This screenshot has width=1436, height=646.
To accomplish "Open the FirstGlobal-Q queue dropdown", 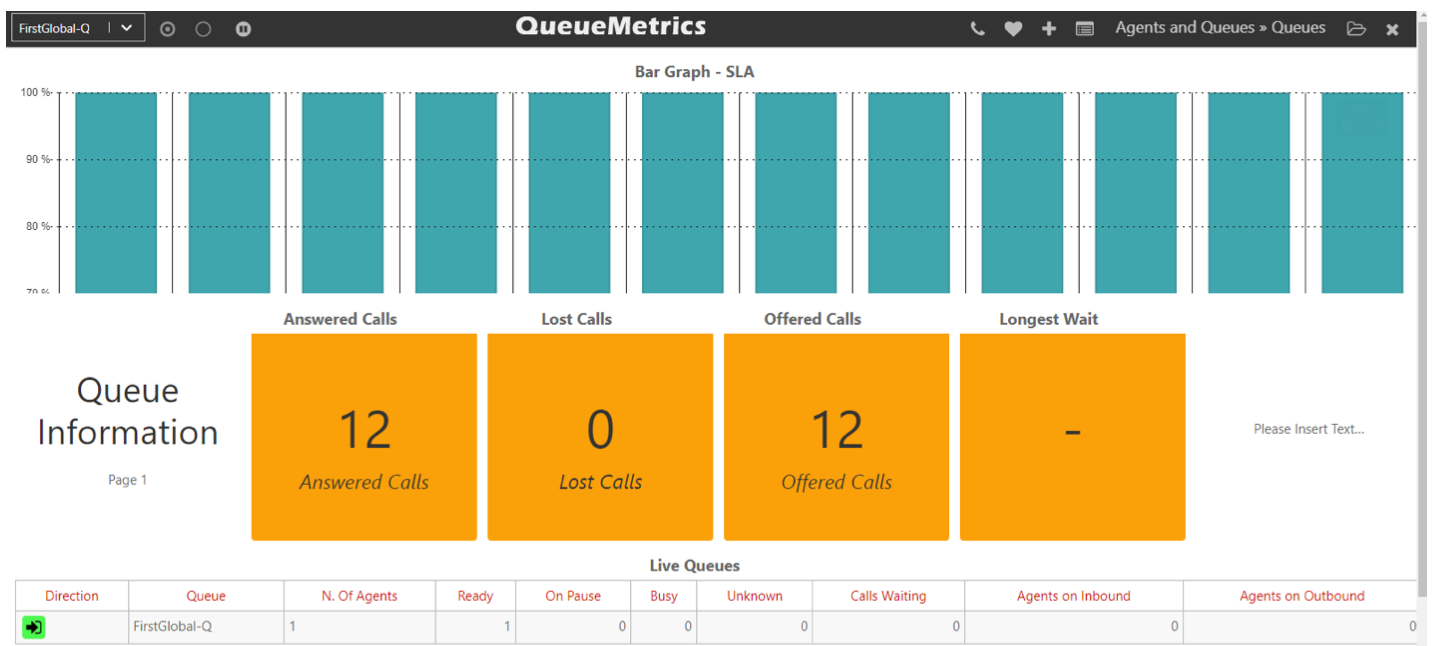I will click(x=77, y=28).
